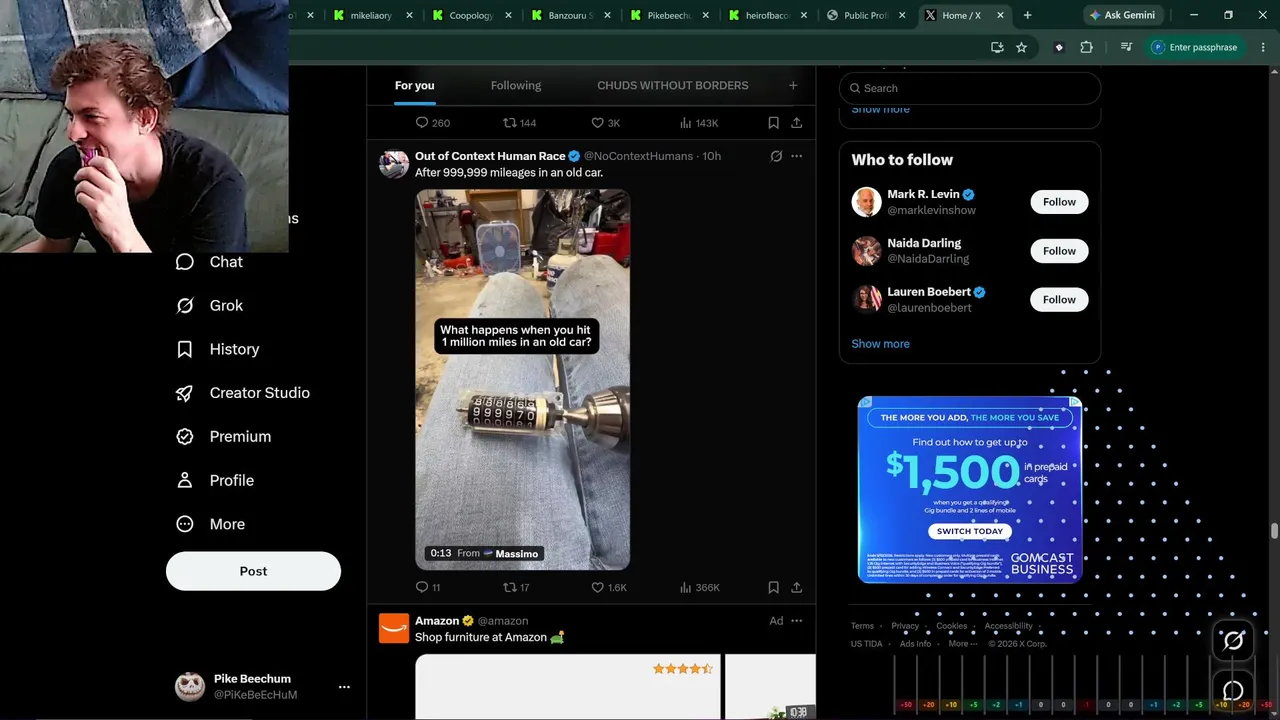This screenshot has height=720, width=1280.
Task: Open browser media controls icon
Action: pyautogui.click(x=1126, y=47)
